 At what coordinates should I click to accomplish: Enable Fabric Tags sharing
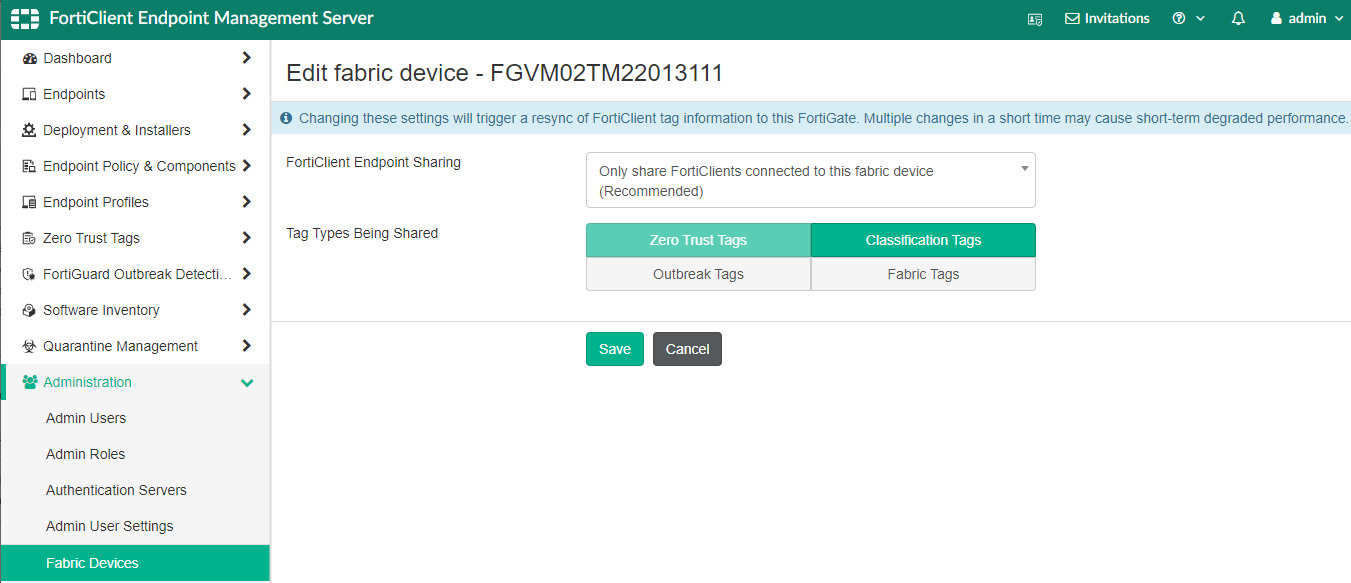pyautogui.click(x=922, y=273)
